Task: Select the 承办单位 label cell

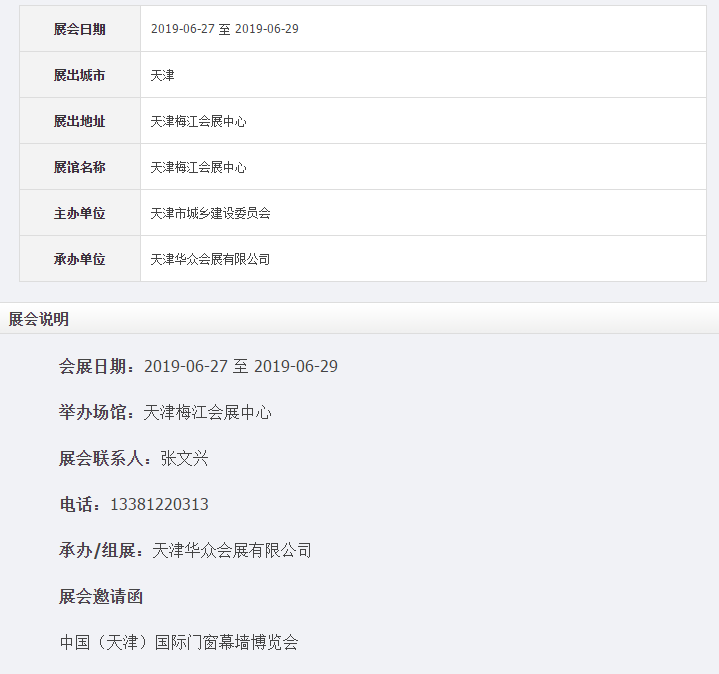Action: [x=80, y=259]
